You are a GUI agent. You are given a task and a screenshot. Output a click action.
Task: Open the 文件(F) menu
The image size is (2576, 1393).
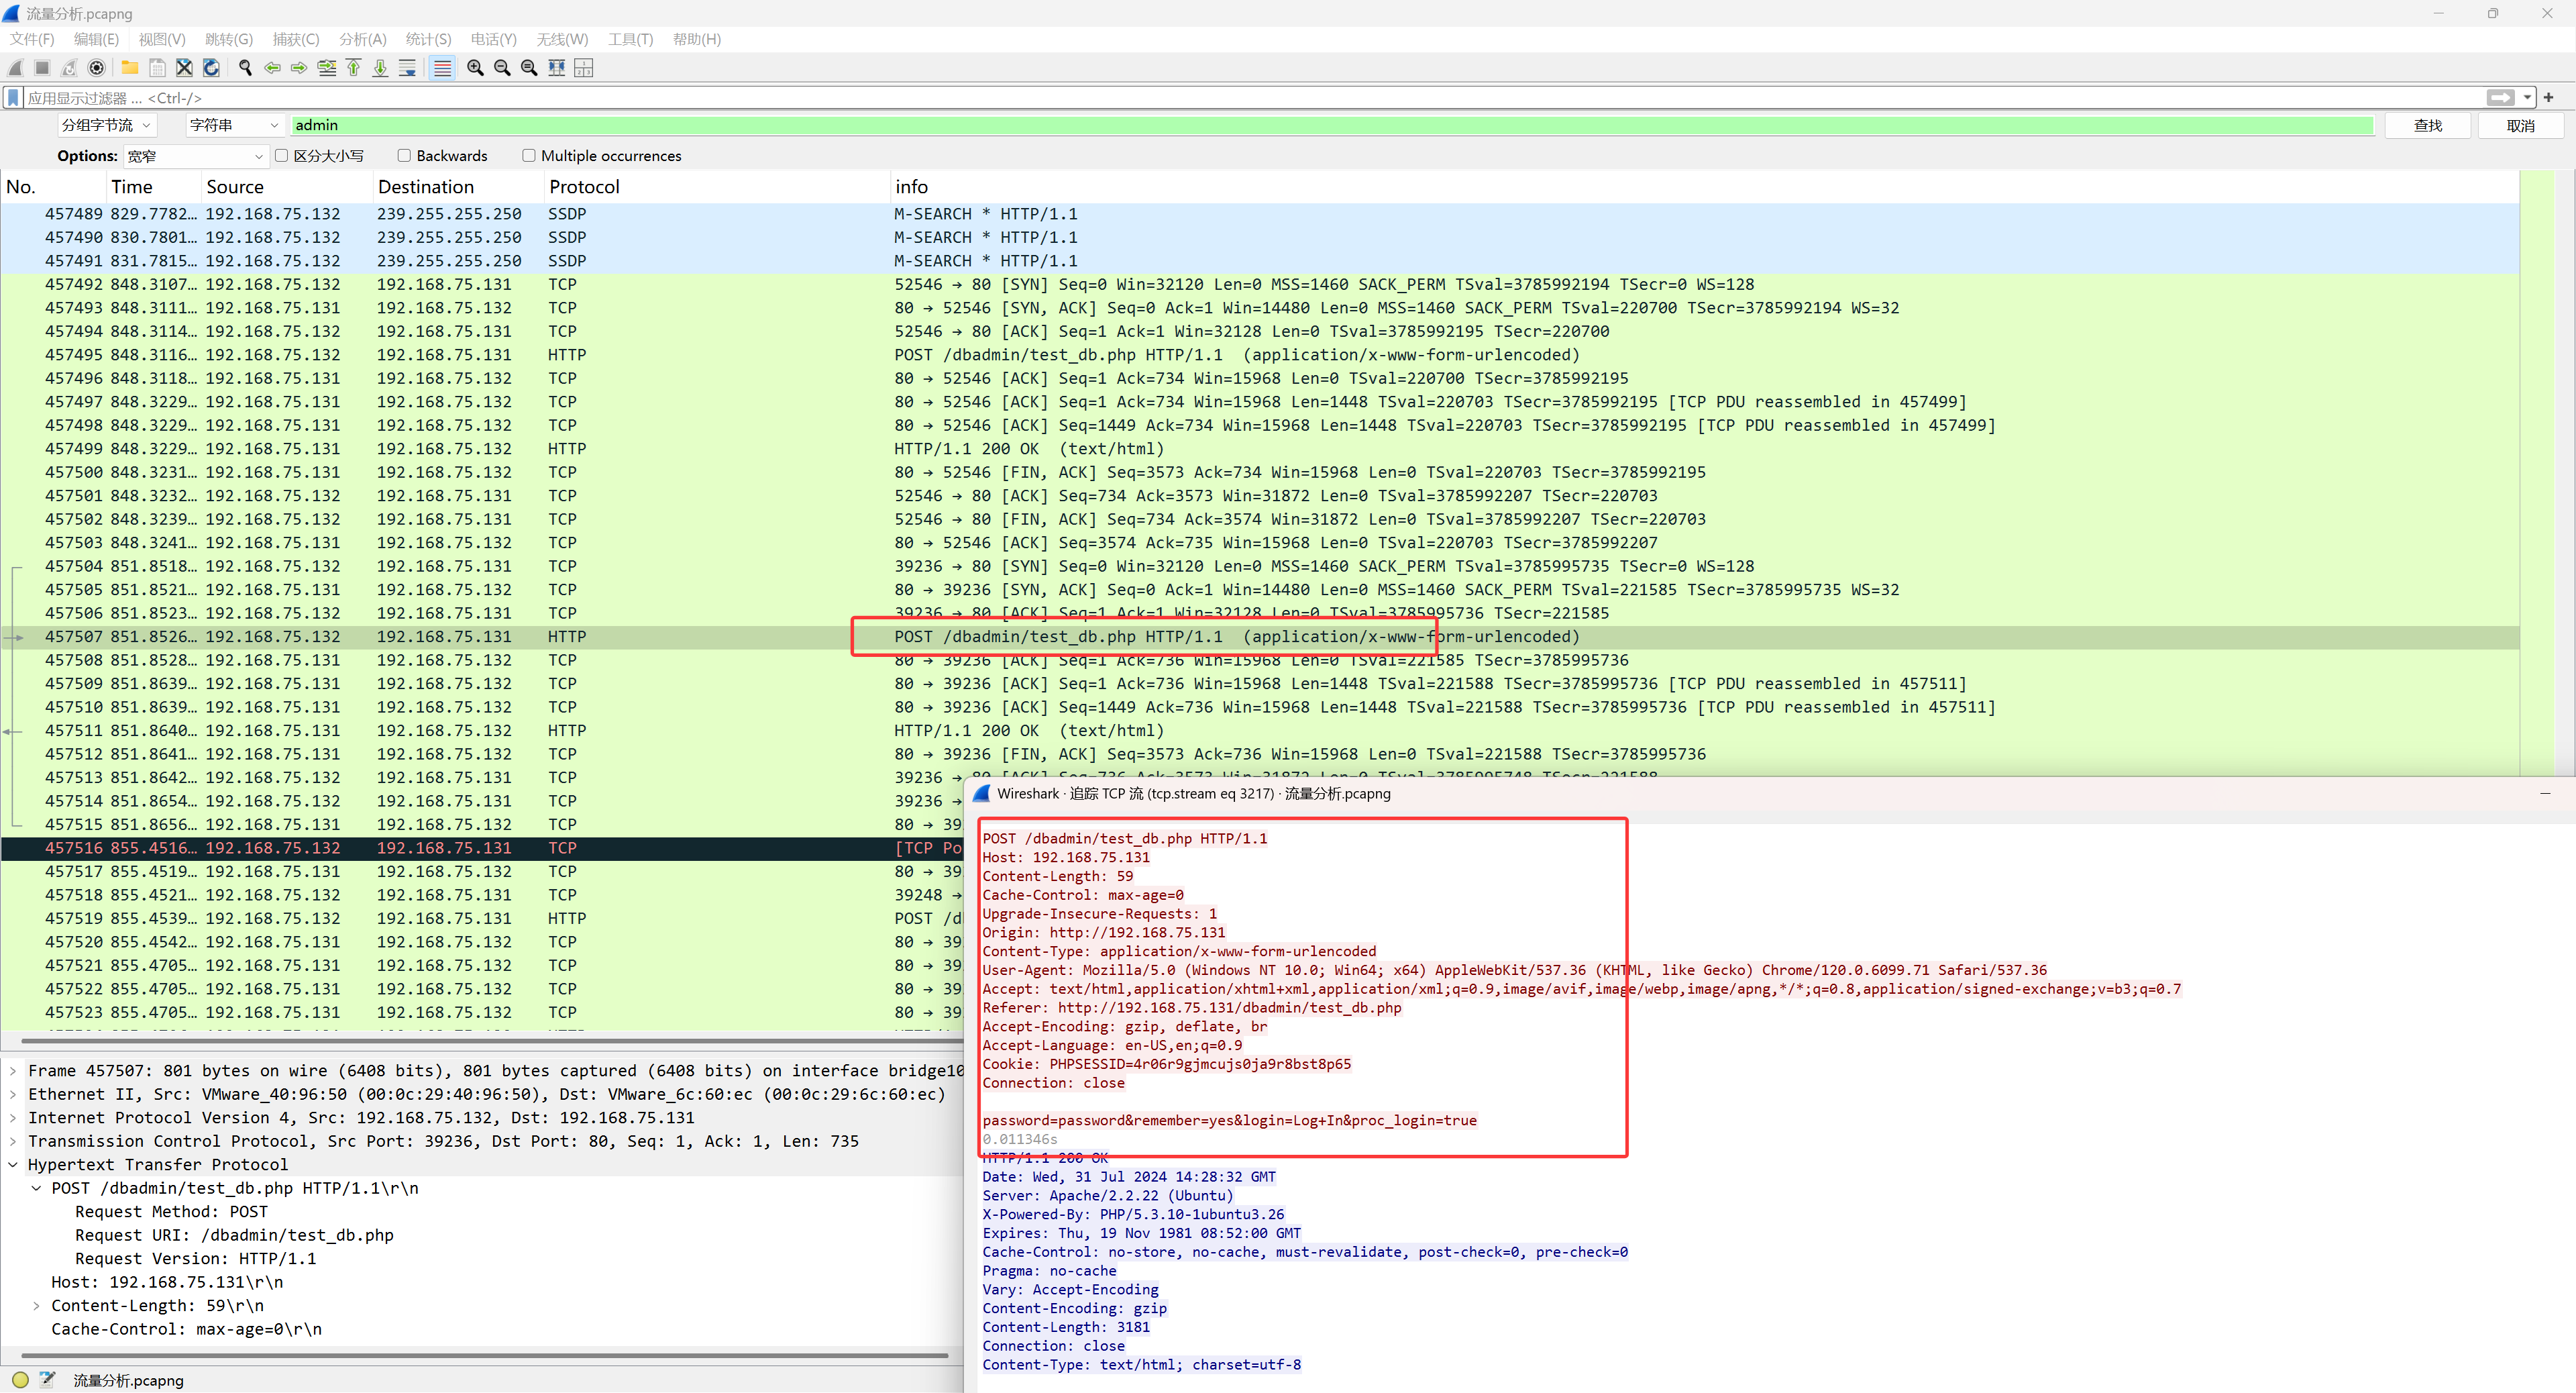tap(32, 39)
